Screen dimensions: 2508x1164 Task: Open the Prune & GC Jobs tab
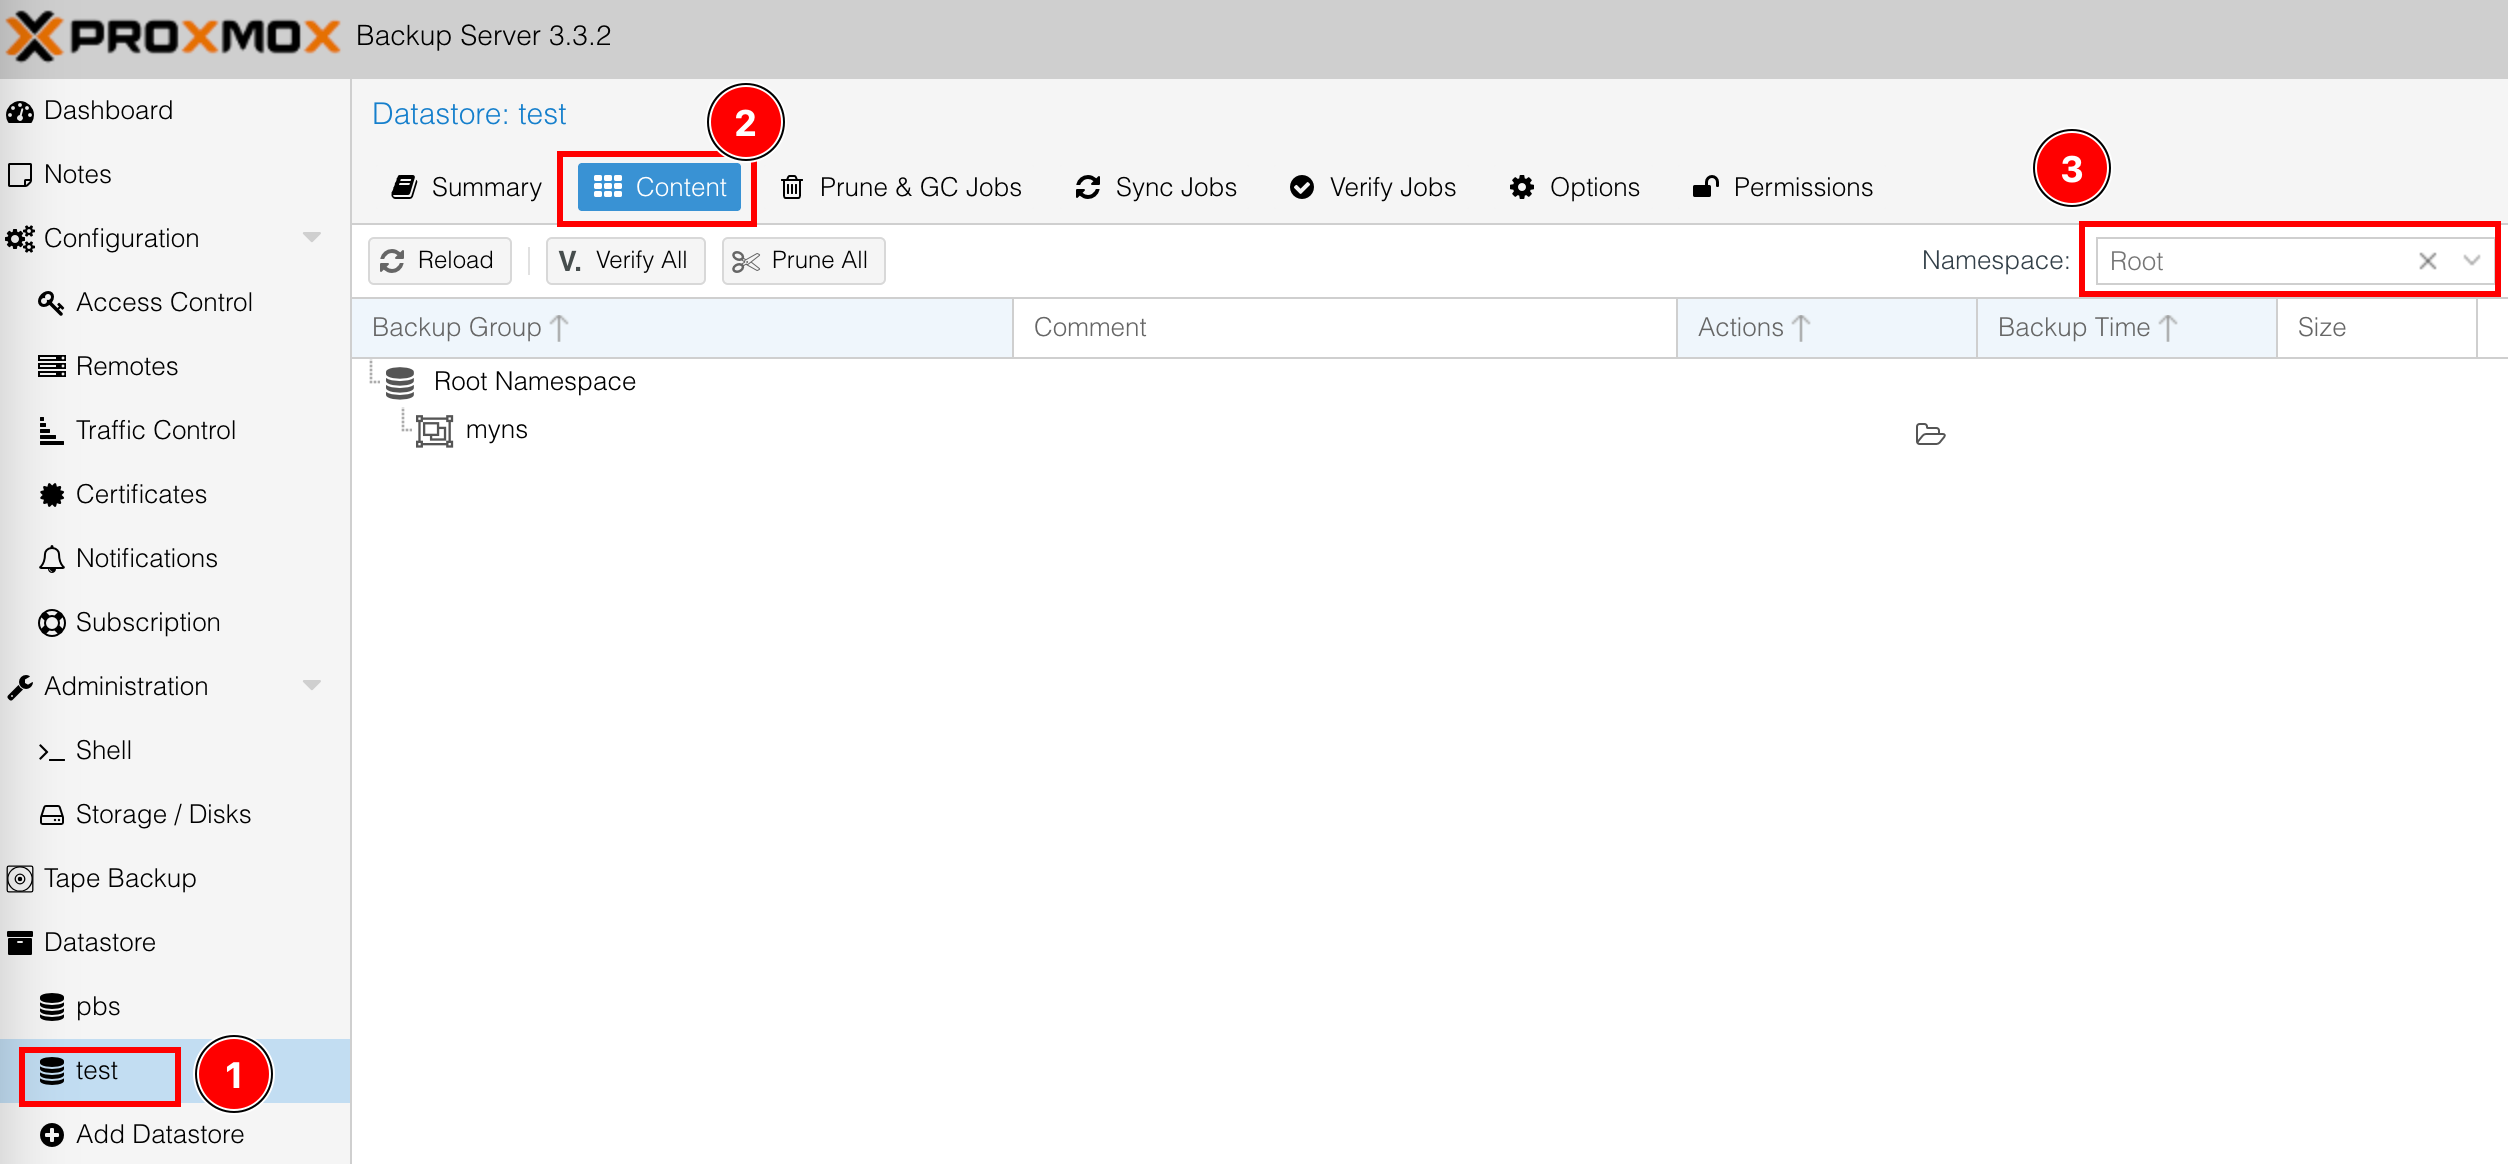click(901, 187)
